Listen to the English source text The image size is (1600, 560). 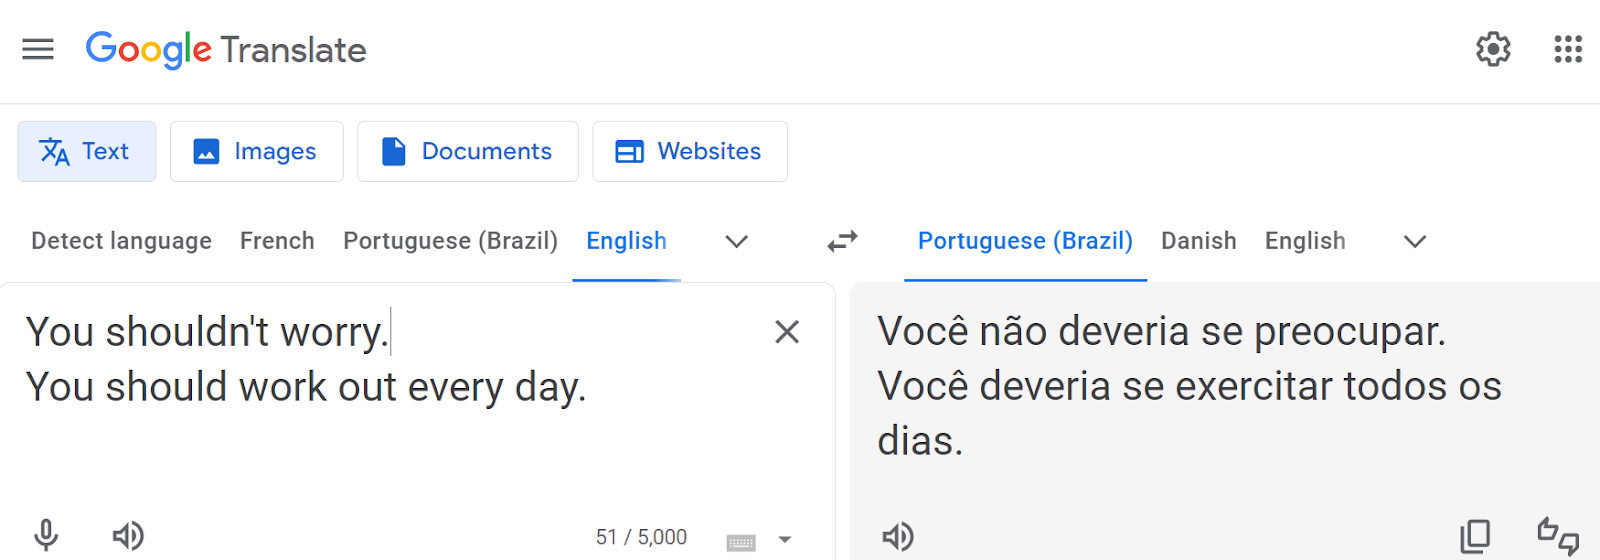pyautogui.click(x=128, y=536)
